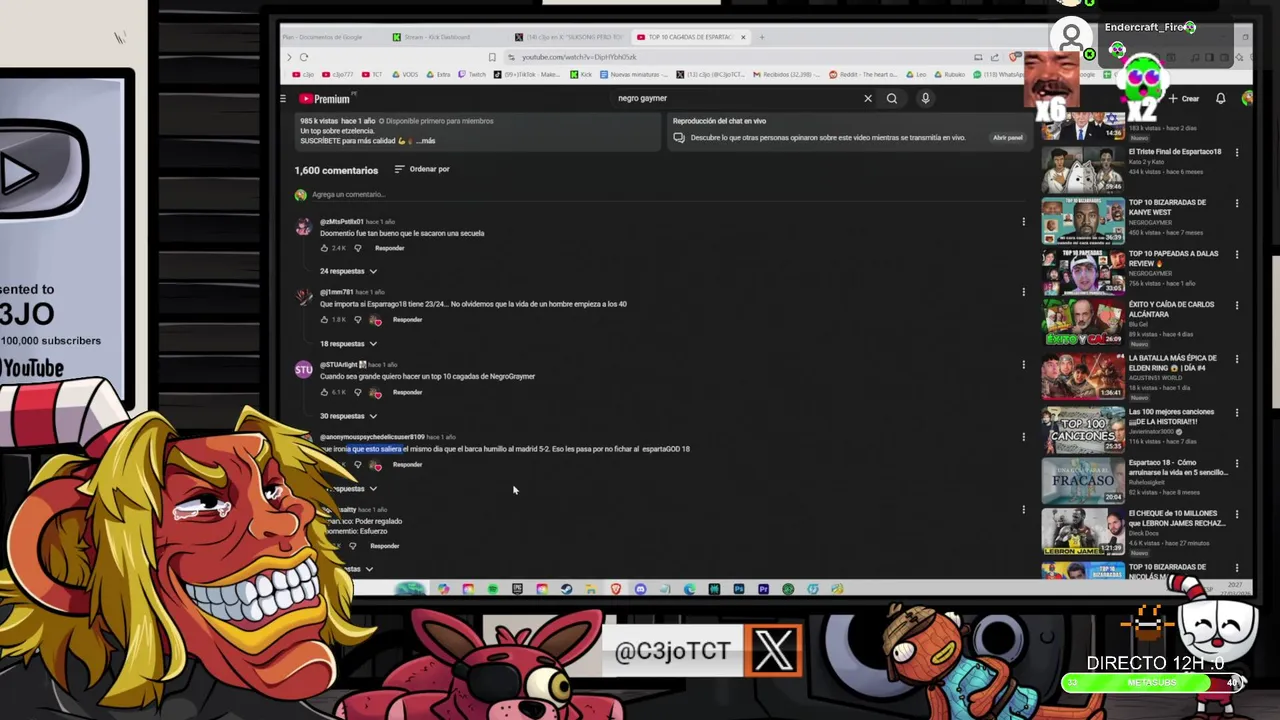This screenshot has height=720, width=1280.
Task: Open the Reddit bookmark
Action: pos(862,74)
